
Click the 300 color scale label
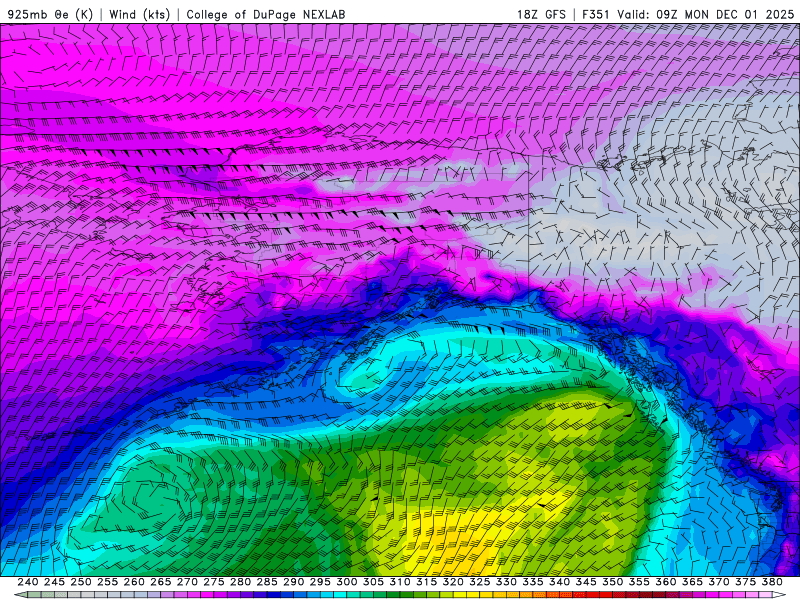(346, 582)
